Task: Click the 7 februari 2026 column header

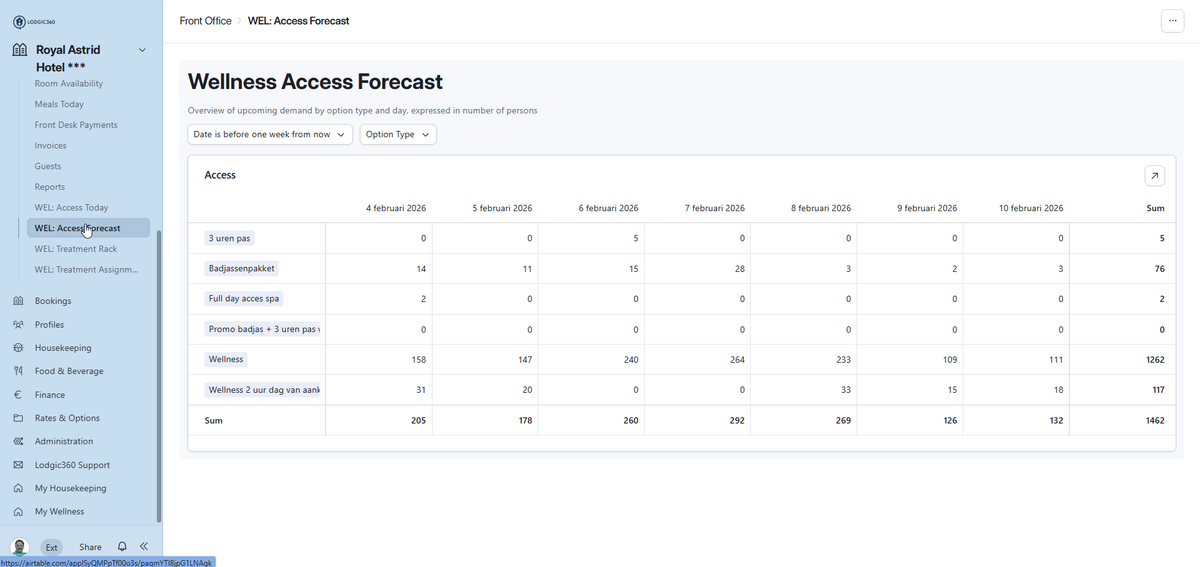Action: pos(715,208)
